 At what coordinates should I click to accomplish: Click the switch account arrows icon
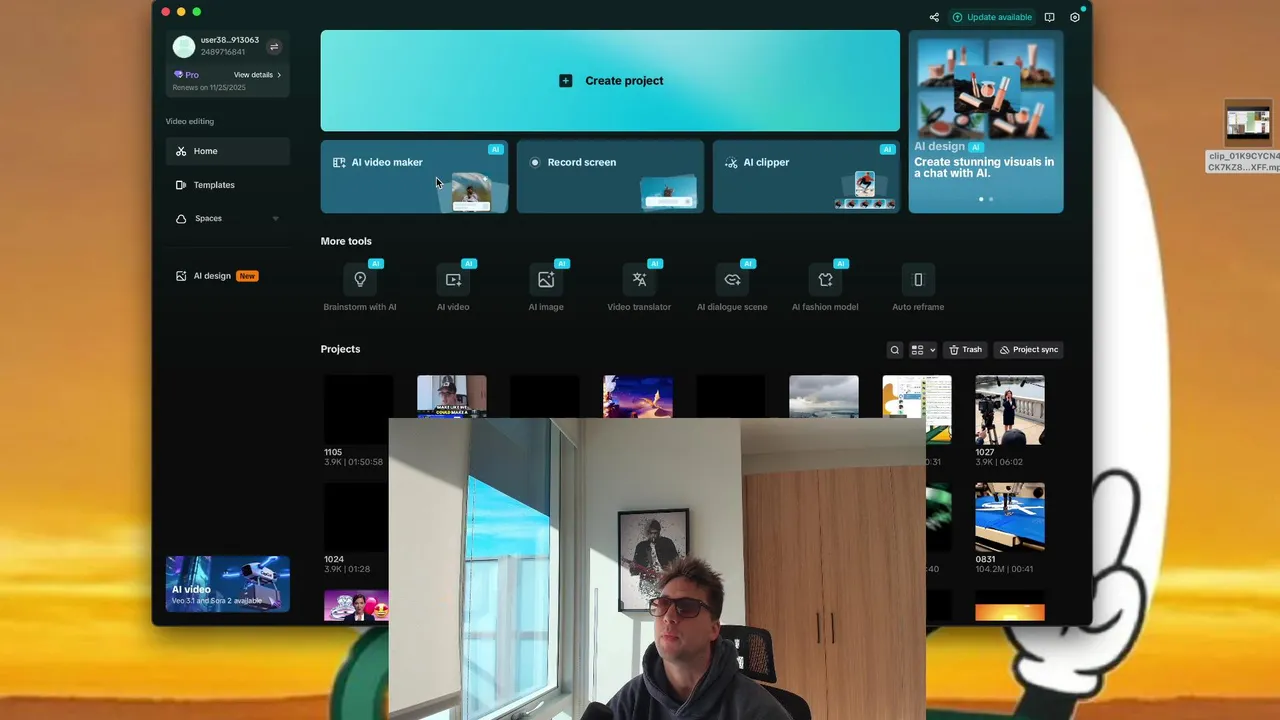point(274,46)
